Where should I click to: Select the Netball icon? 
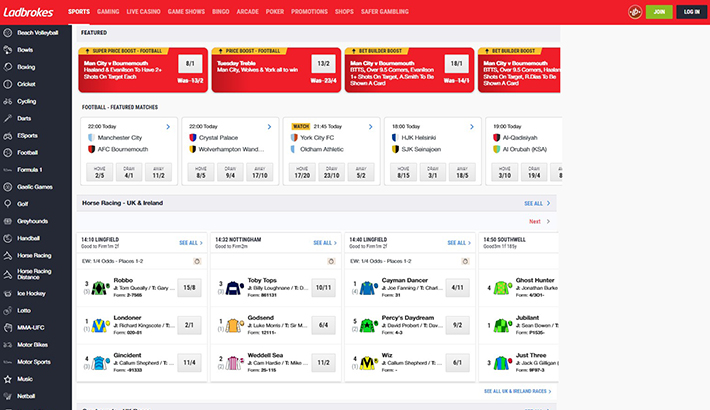coord(8,396)
